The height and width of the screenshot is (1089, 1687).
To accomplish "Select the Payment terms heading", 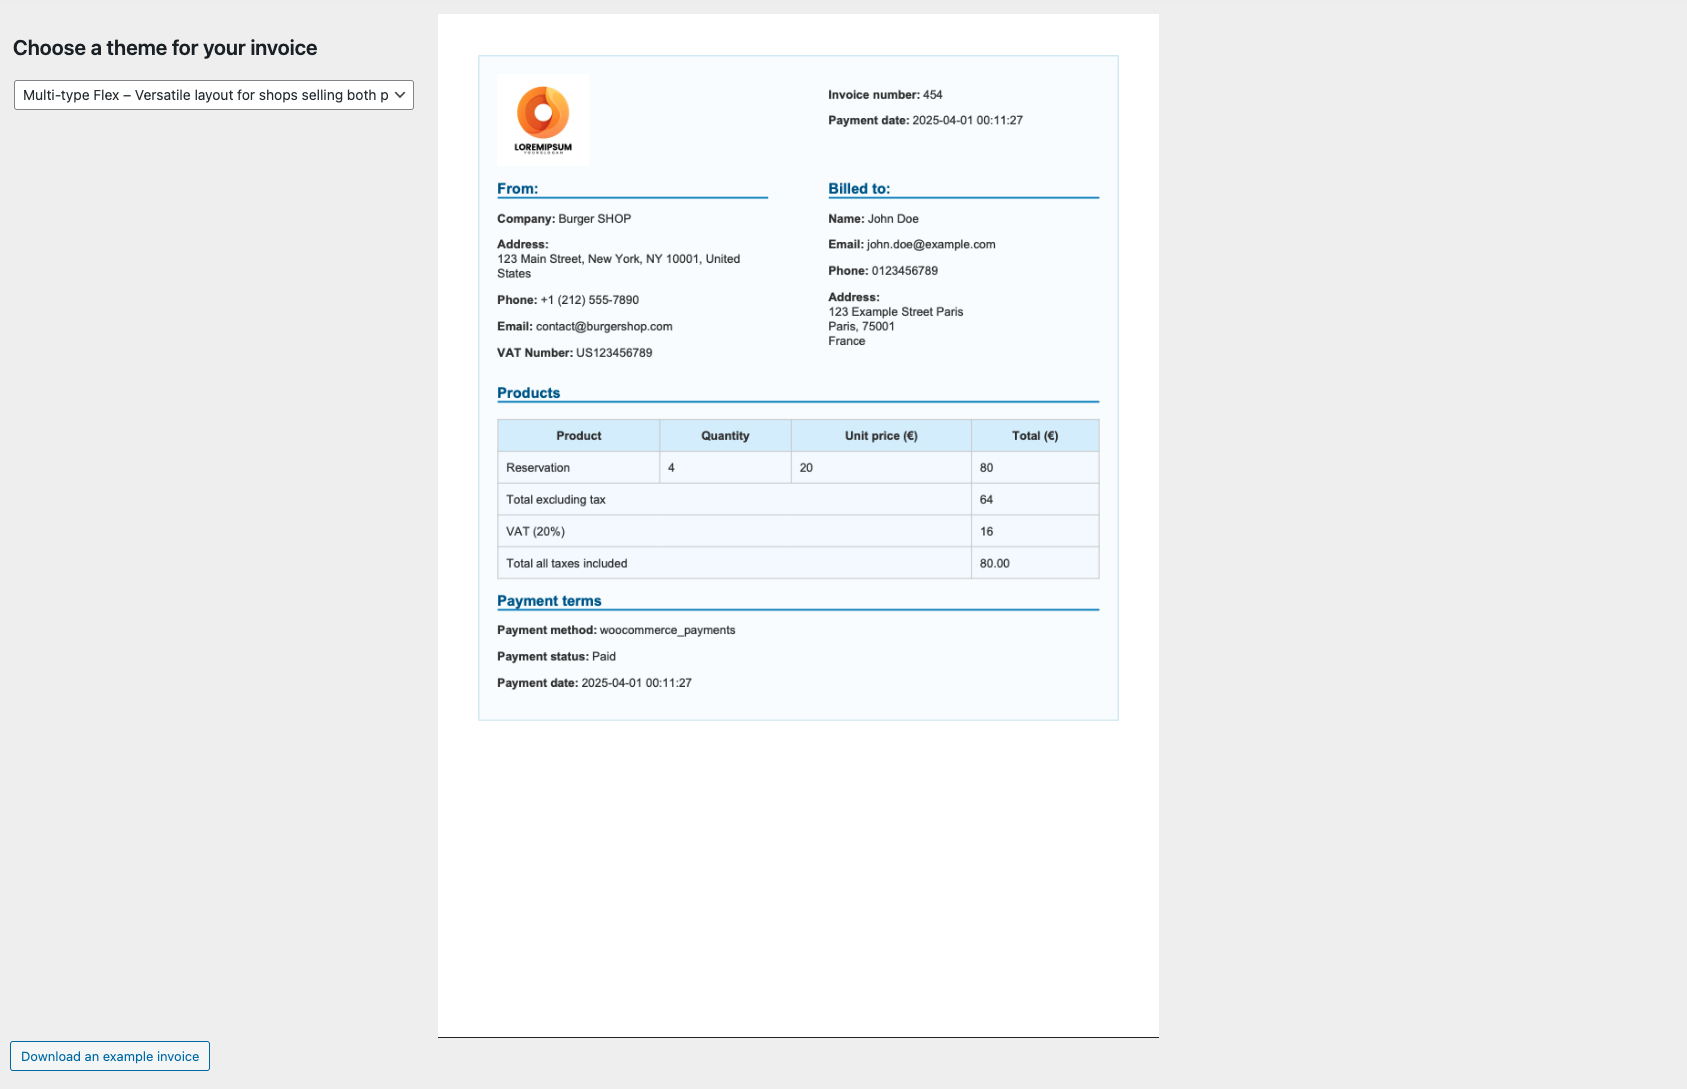I will (x=549, y=600).
